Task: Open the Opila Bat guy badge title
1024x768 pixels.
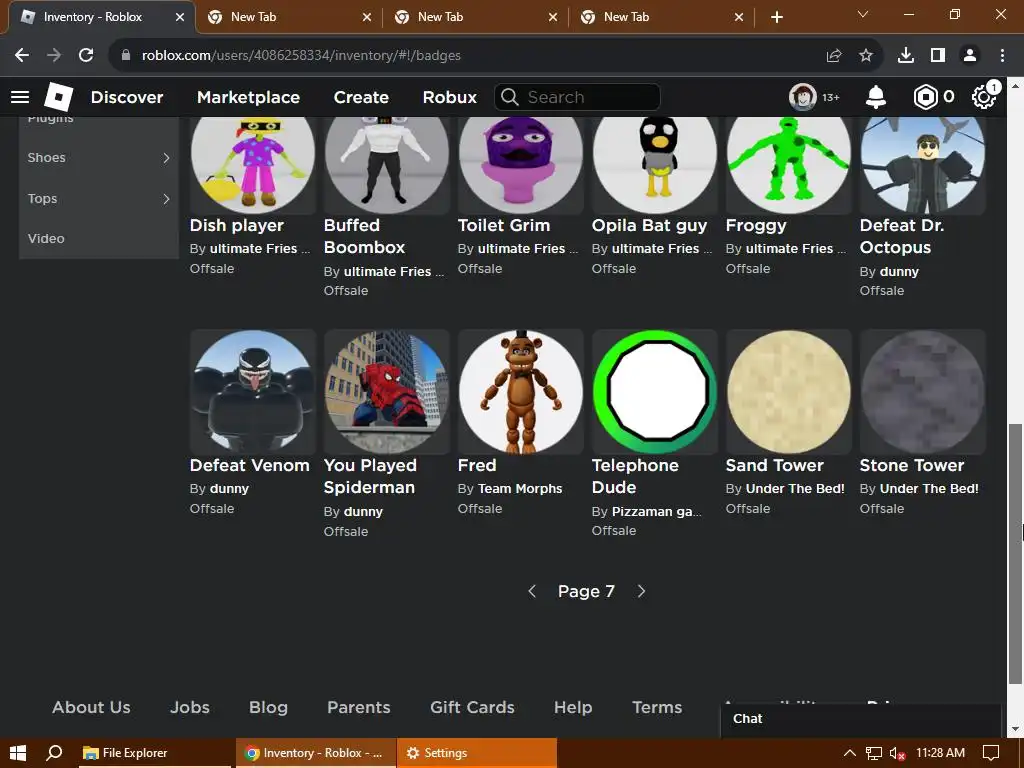Action: [x=649, y=225]
